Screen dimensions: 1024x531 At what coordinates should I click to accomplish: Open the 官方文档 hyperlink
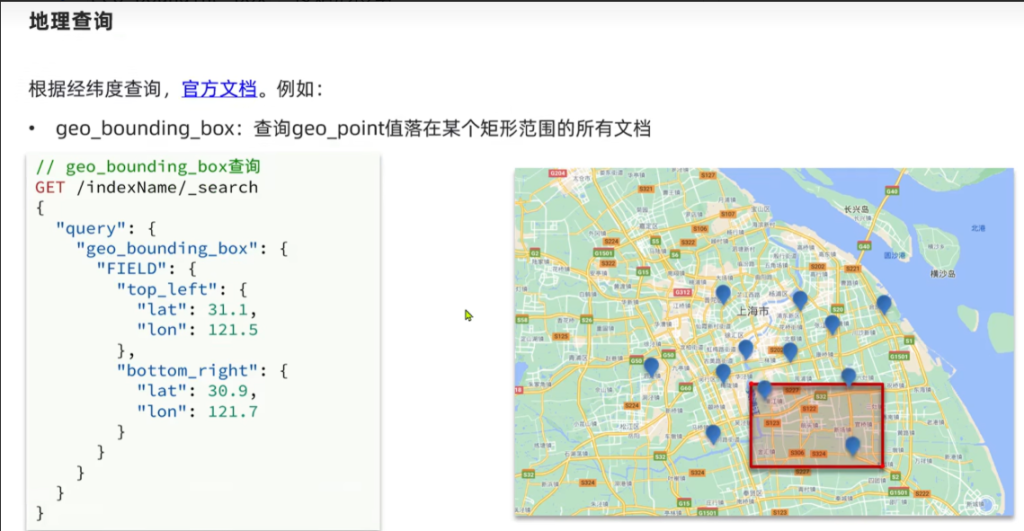[219, 89]
